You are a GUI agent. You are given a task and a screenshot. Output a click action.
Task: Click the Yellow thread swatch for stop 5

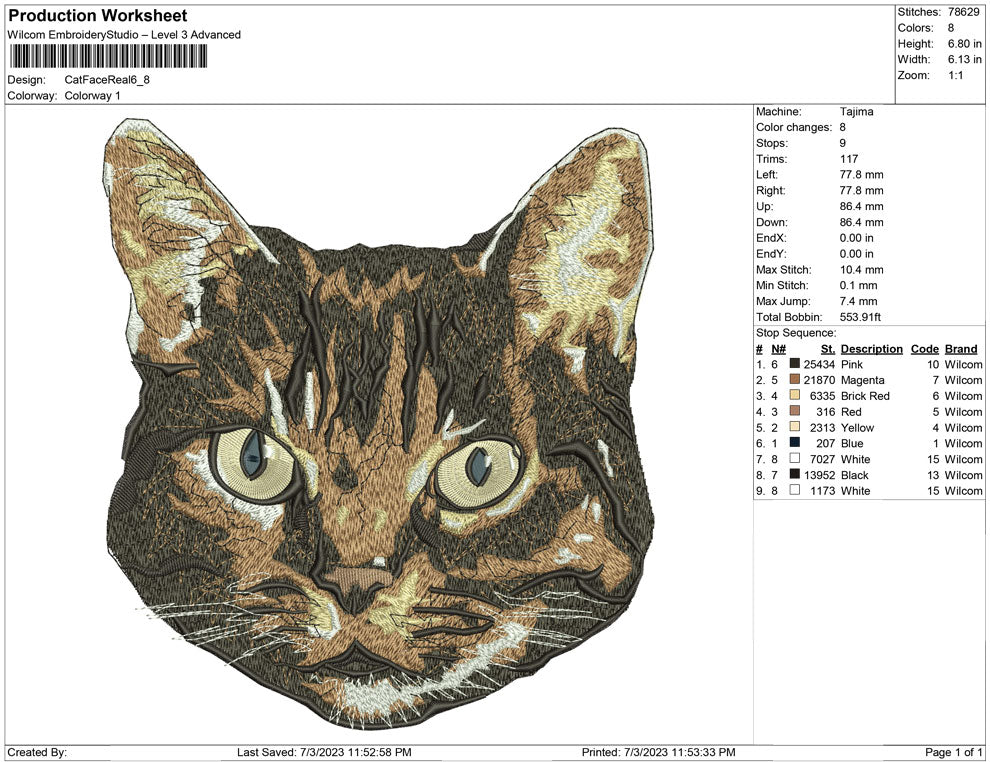click(794, 427)
